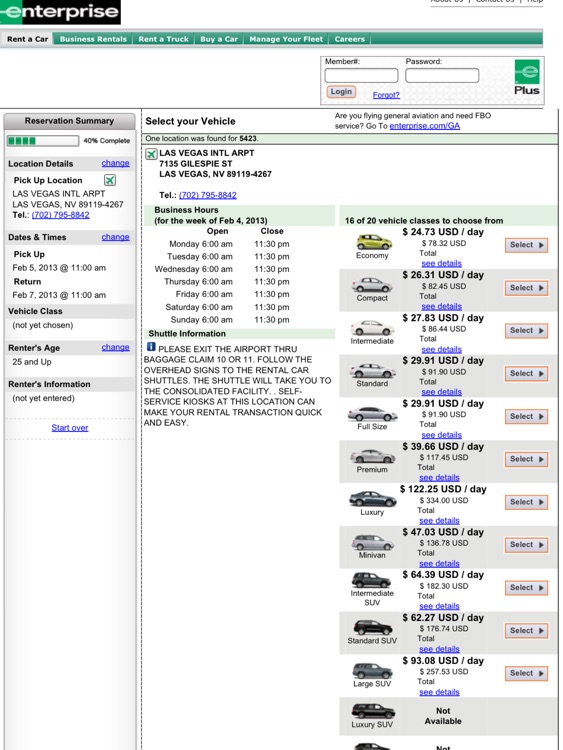Click the Standard car image
Screen dimensions: 563x750
372,371
